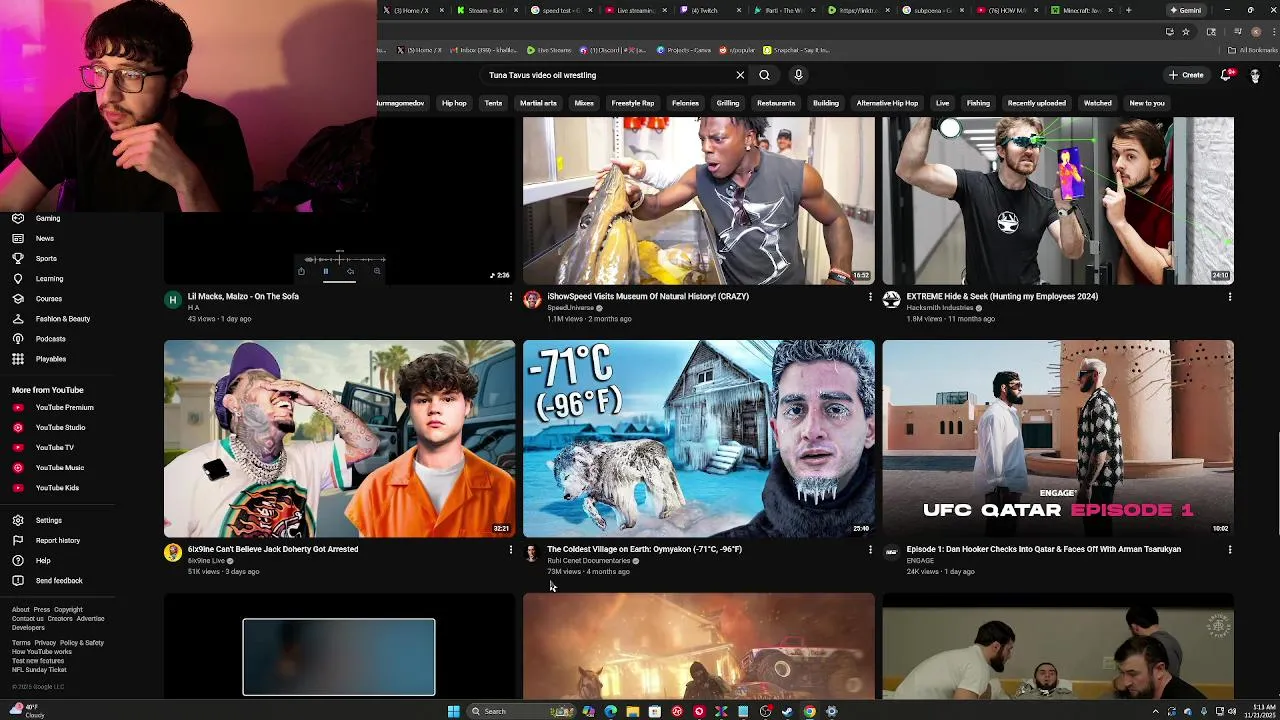The width and height of the screenshot is (1280, 720).
Task: Open the weather widget in the taskbar
Action: click(25, 710)
